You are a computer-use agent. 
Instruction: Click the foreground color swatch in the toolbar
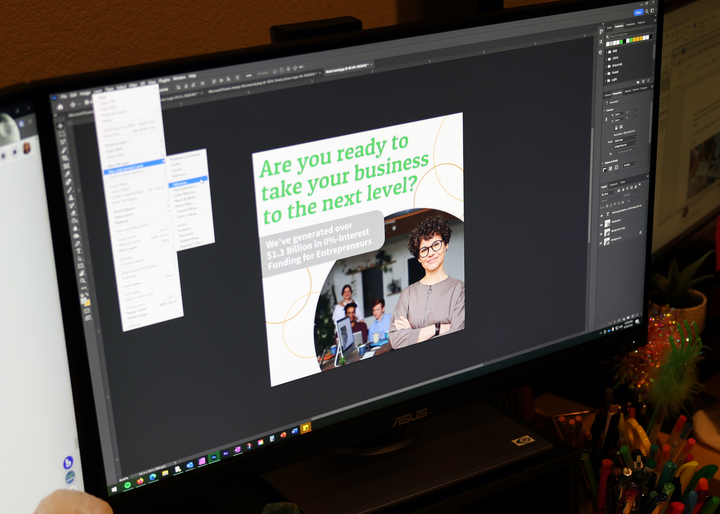point(83,299)
